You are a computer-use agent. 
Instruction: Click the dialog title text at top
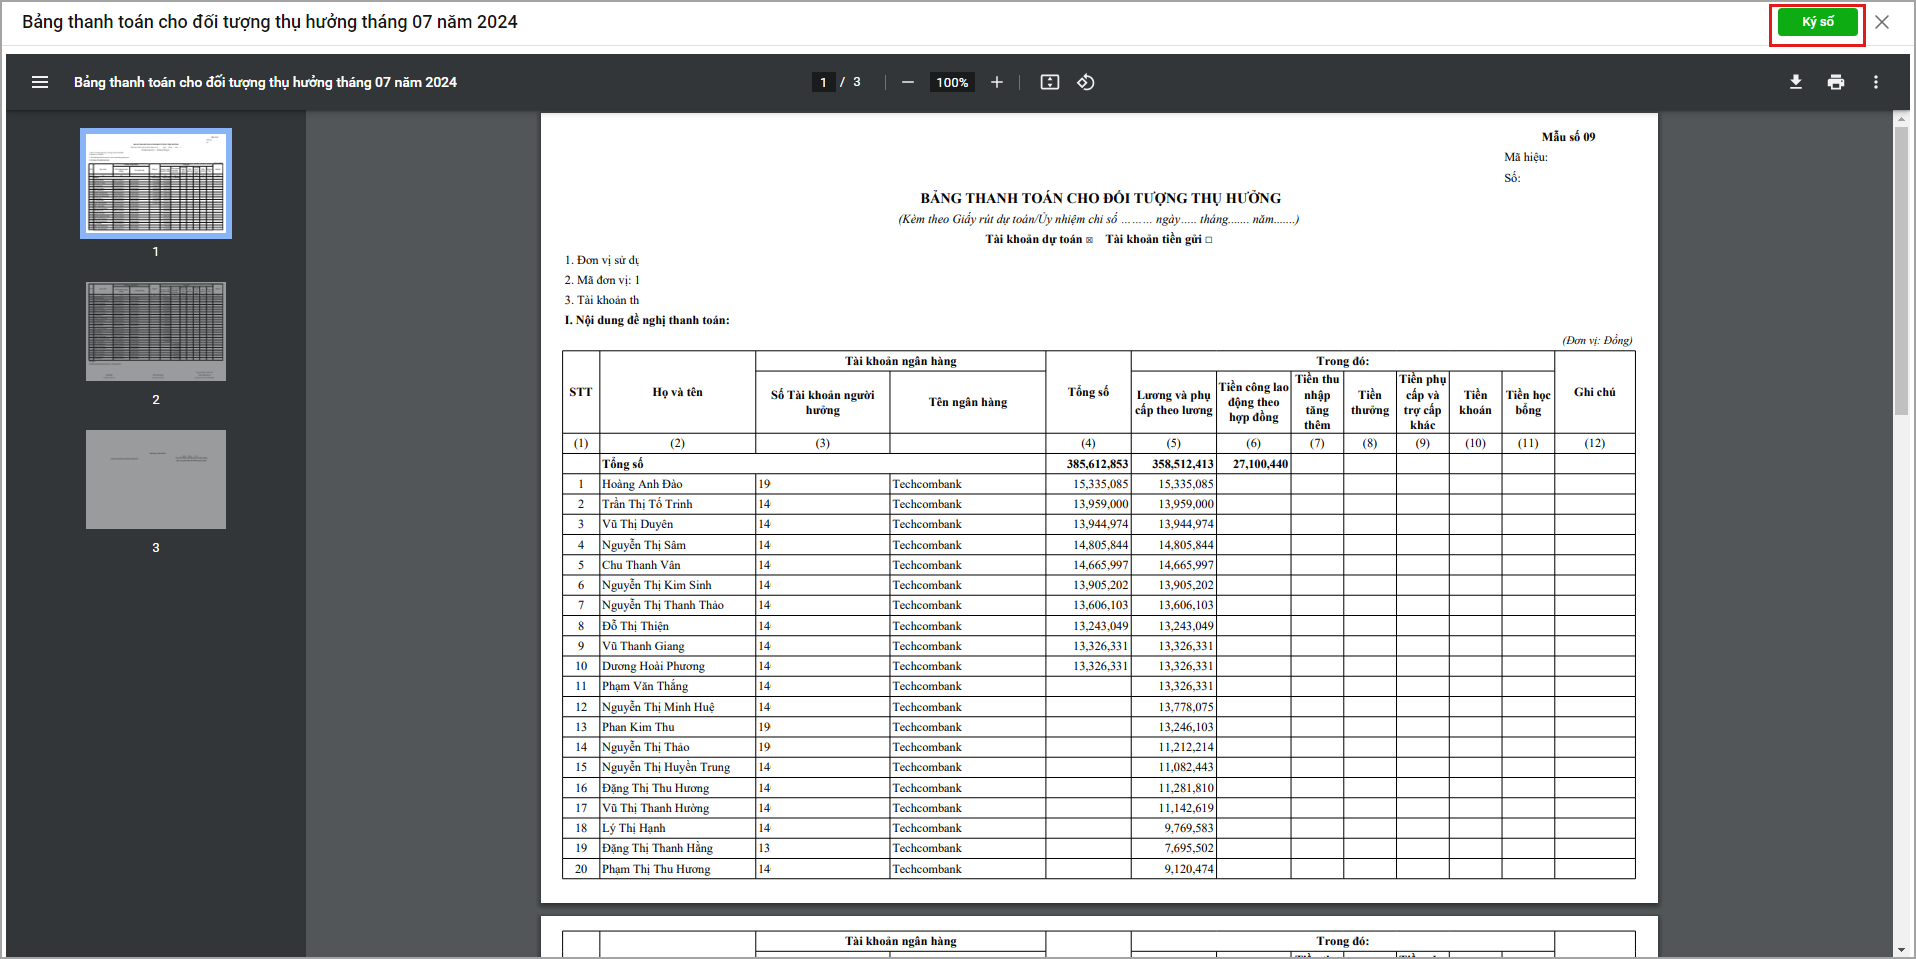point(270,22)
